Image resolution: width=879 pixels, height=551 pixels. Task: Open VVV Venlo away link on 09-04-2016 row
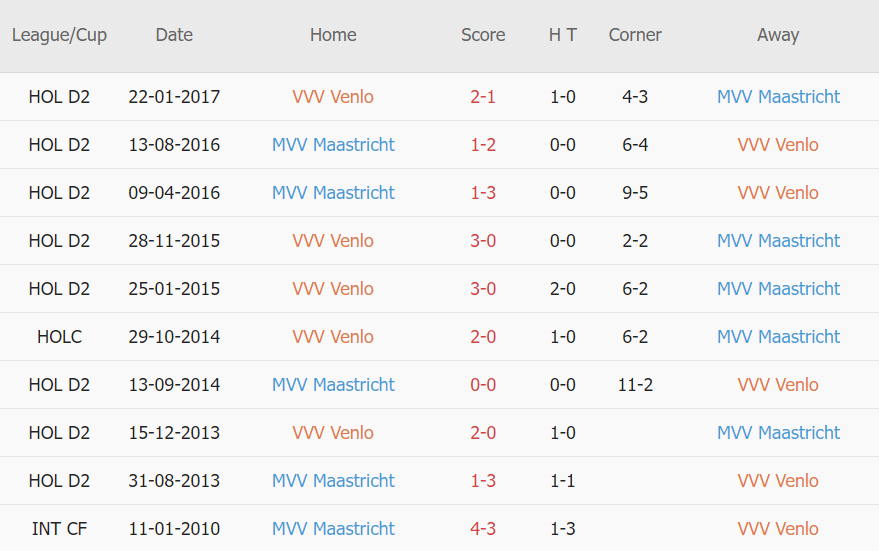778,193
